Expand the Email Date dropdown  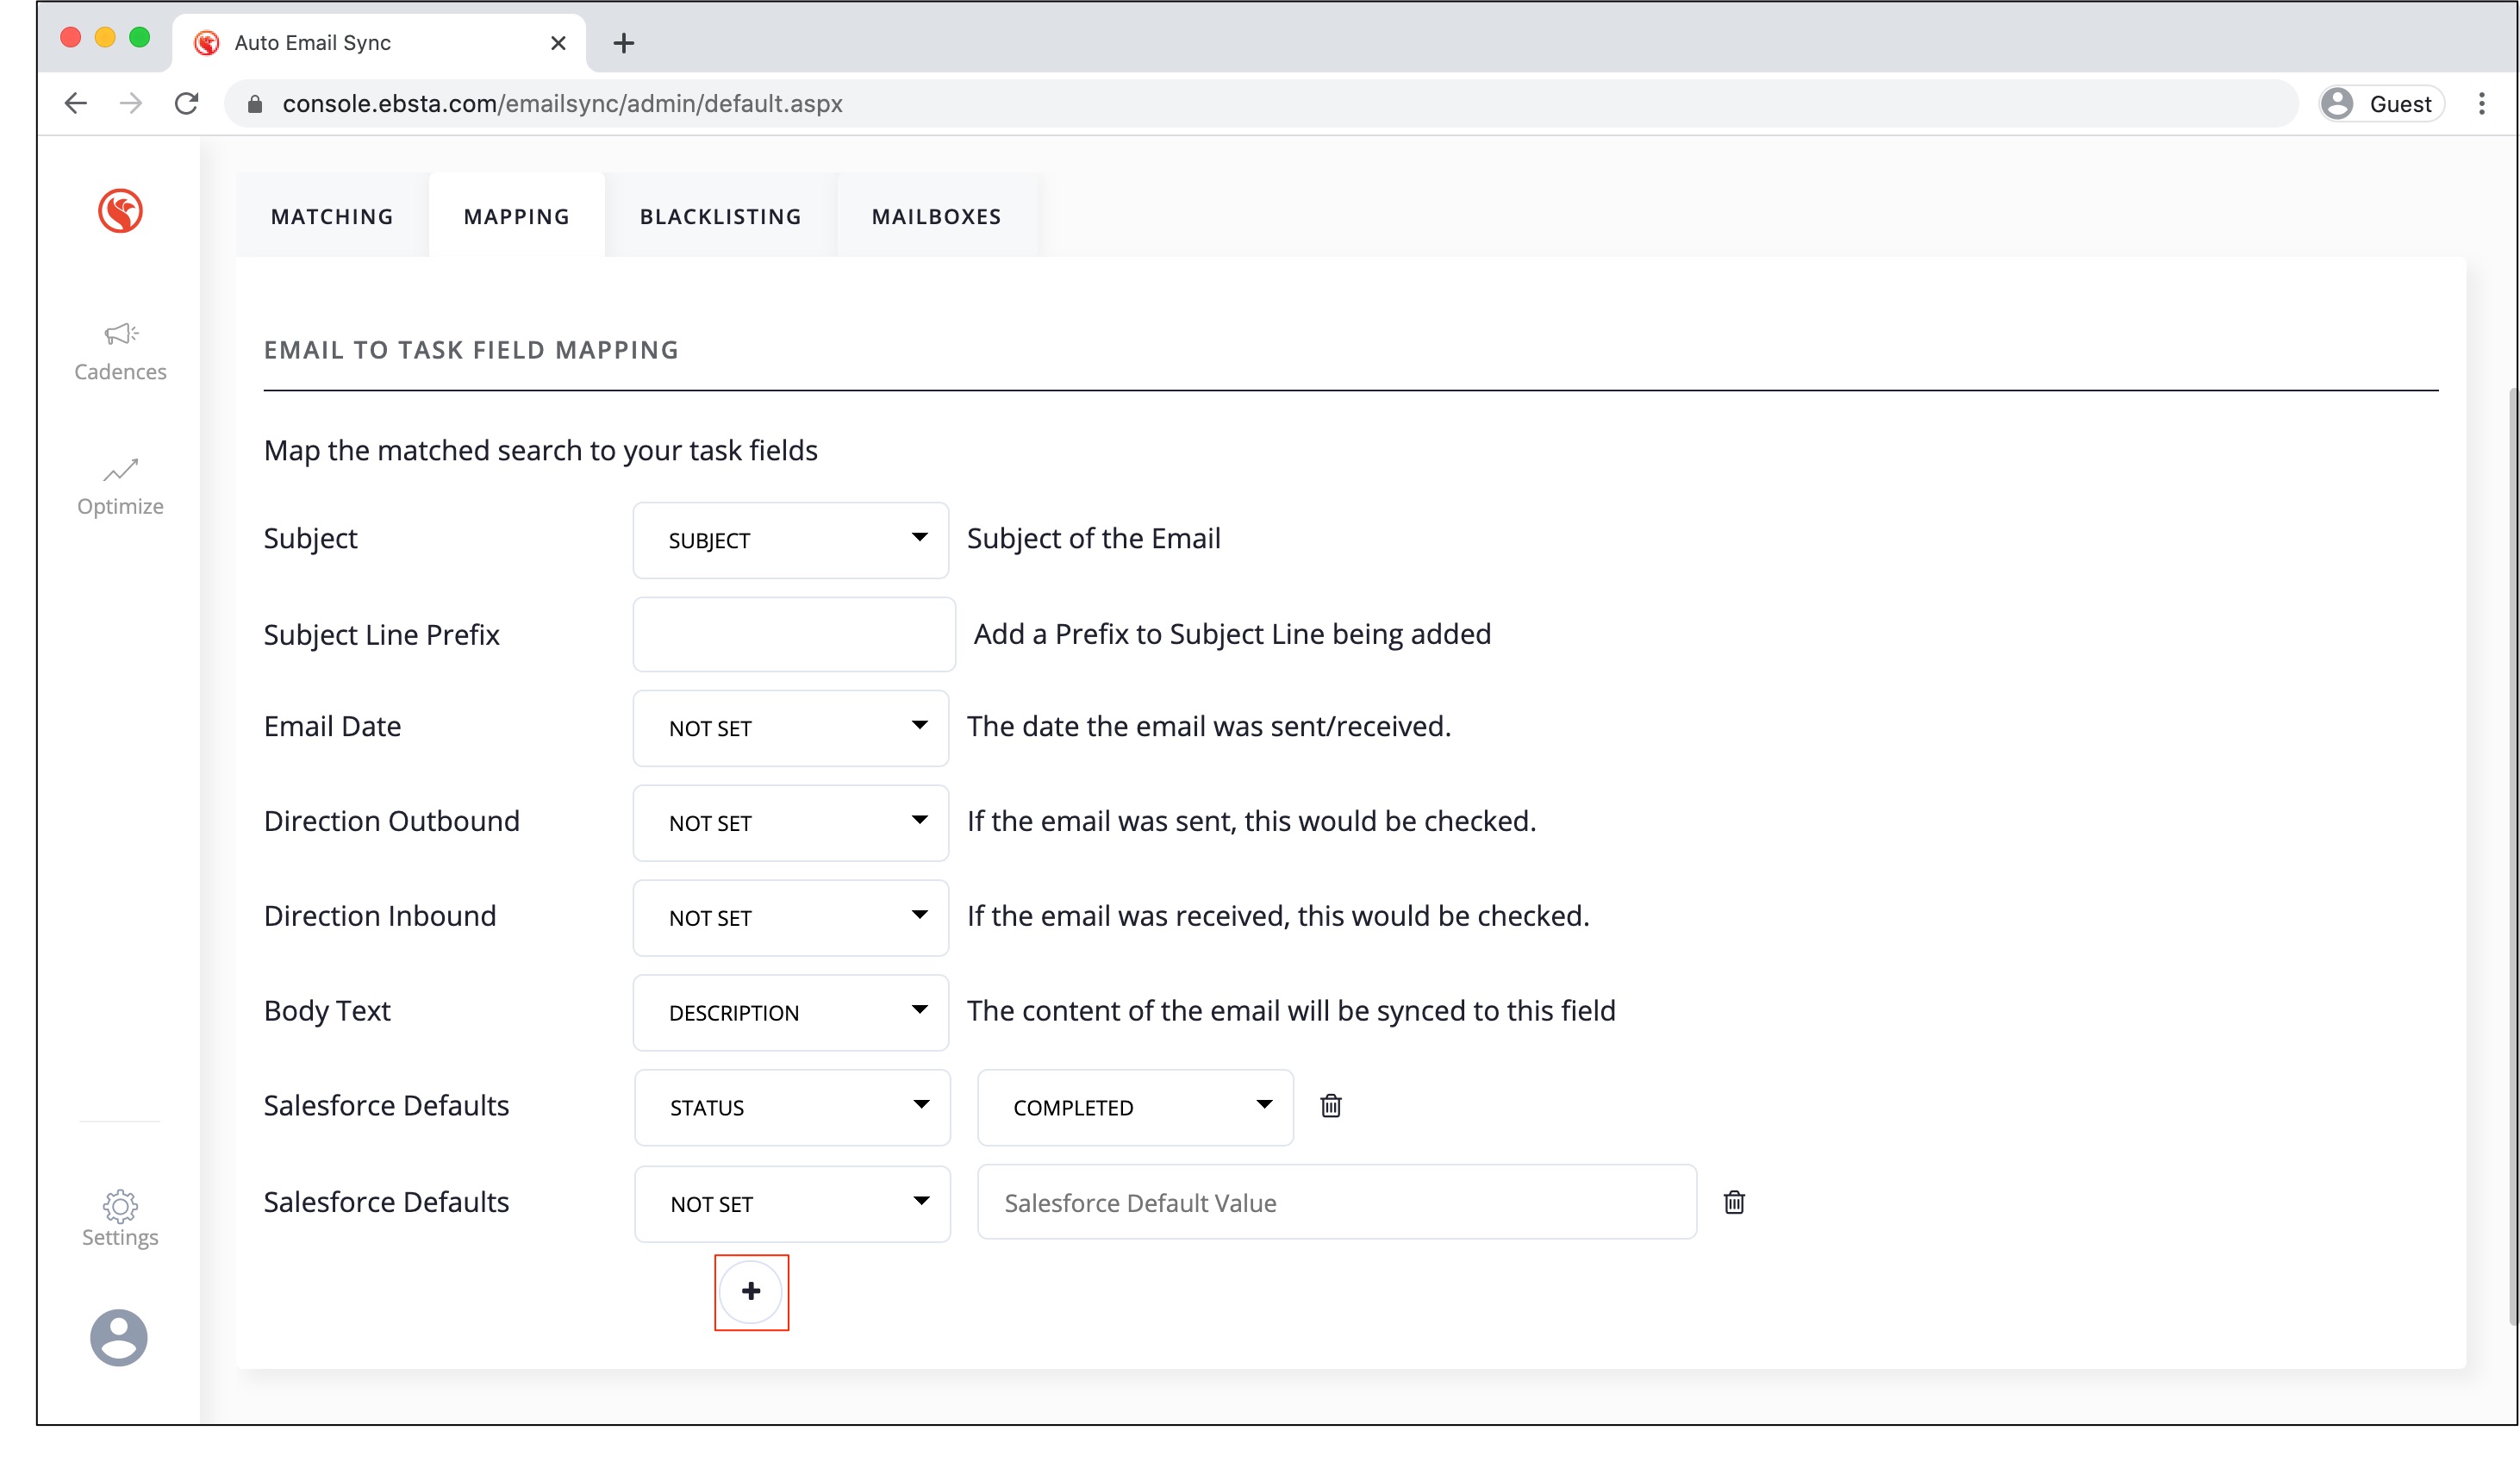point(790,728)
